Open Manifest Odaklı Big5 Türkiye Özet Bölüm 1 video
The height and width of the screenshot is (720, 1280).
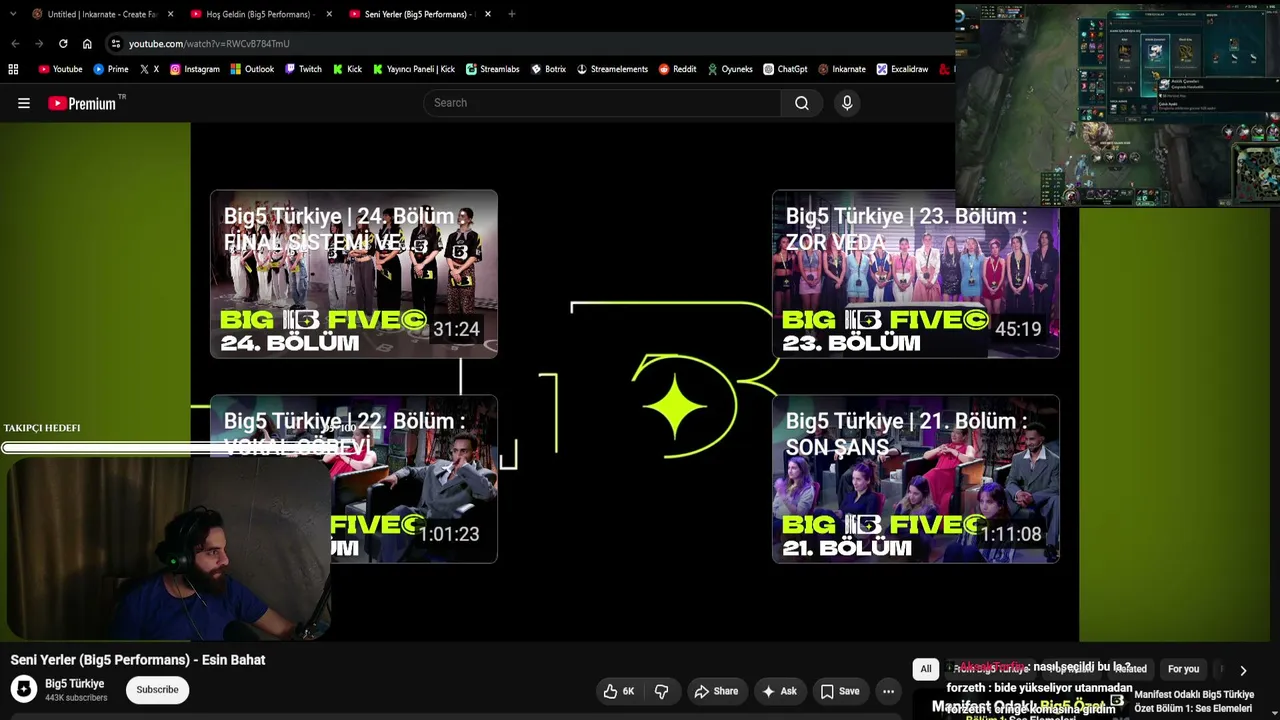point(1194,701)
